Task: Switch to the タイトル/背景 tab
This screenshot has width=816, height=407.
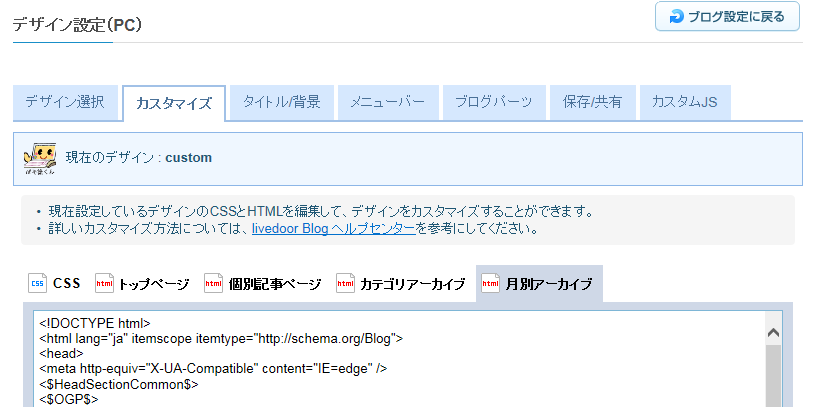Action: pos(281,102)
